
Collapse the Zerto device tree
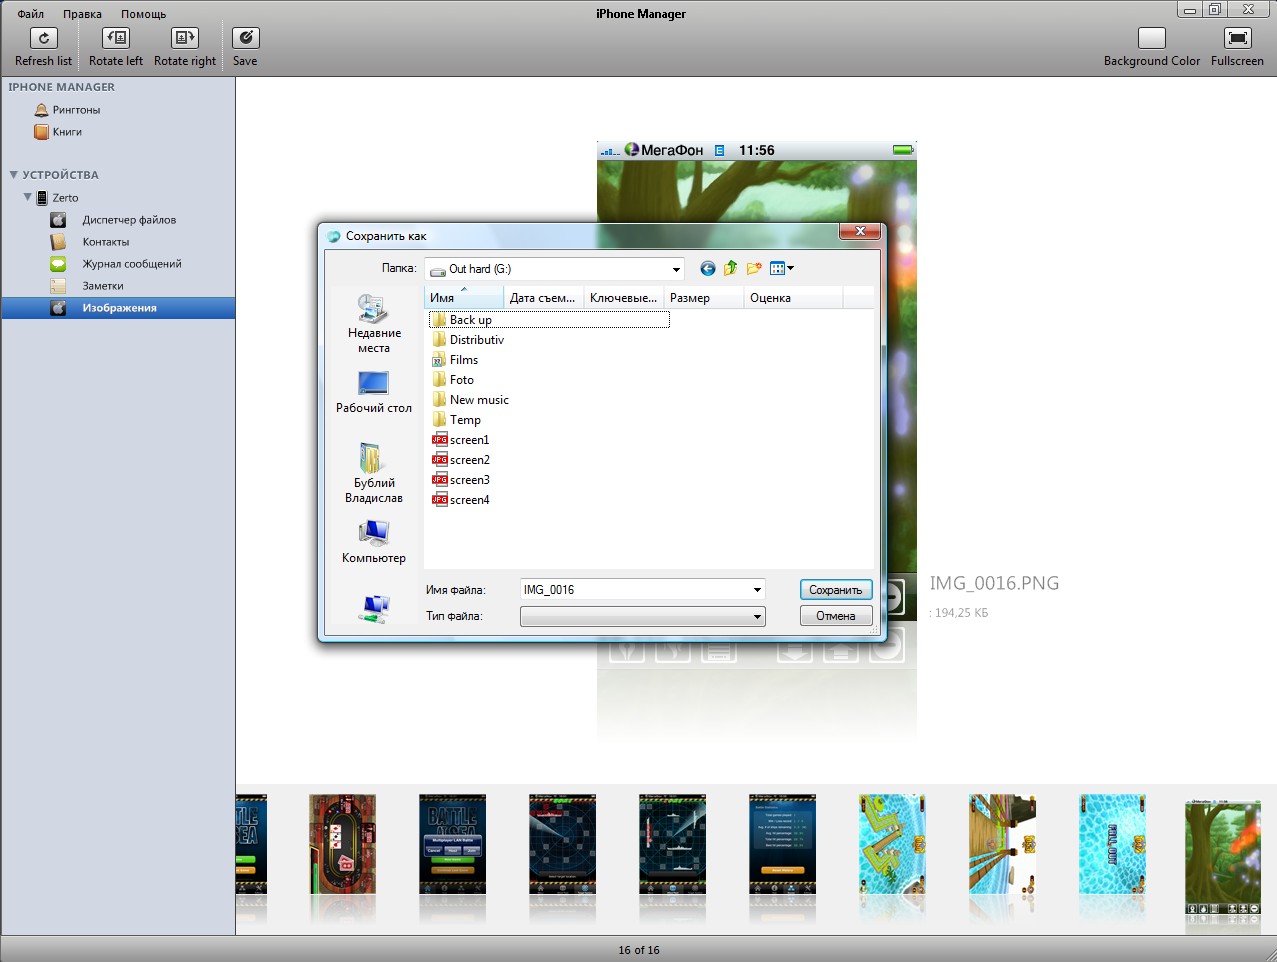(x=28, y=197)
